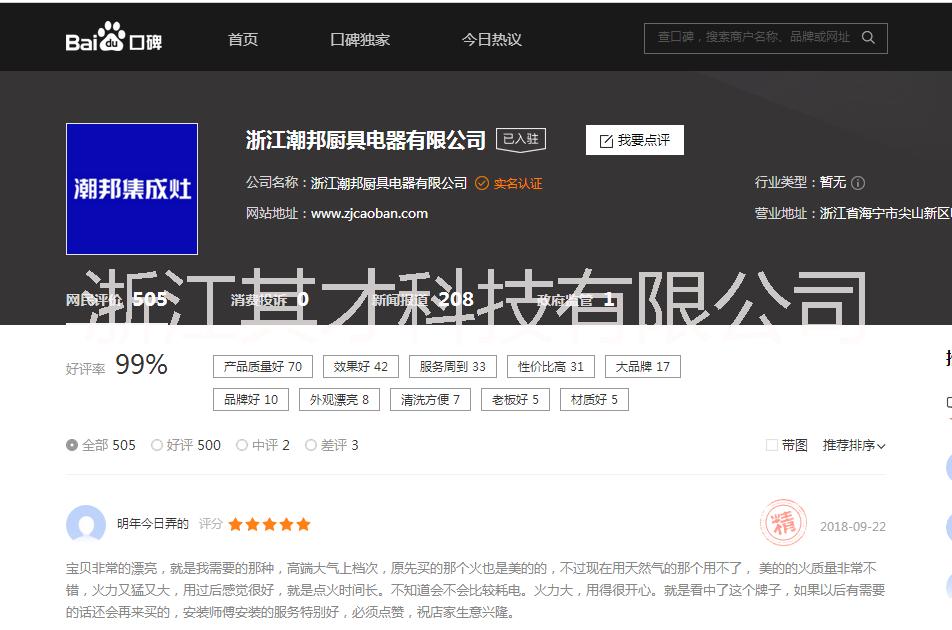Filter by tag 性价比高 31
The width and height of the screenshot is (952, 630).
[551, 367]
